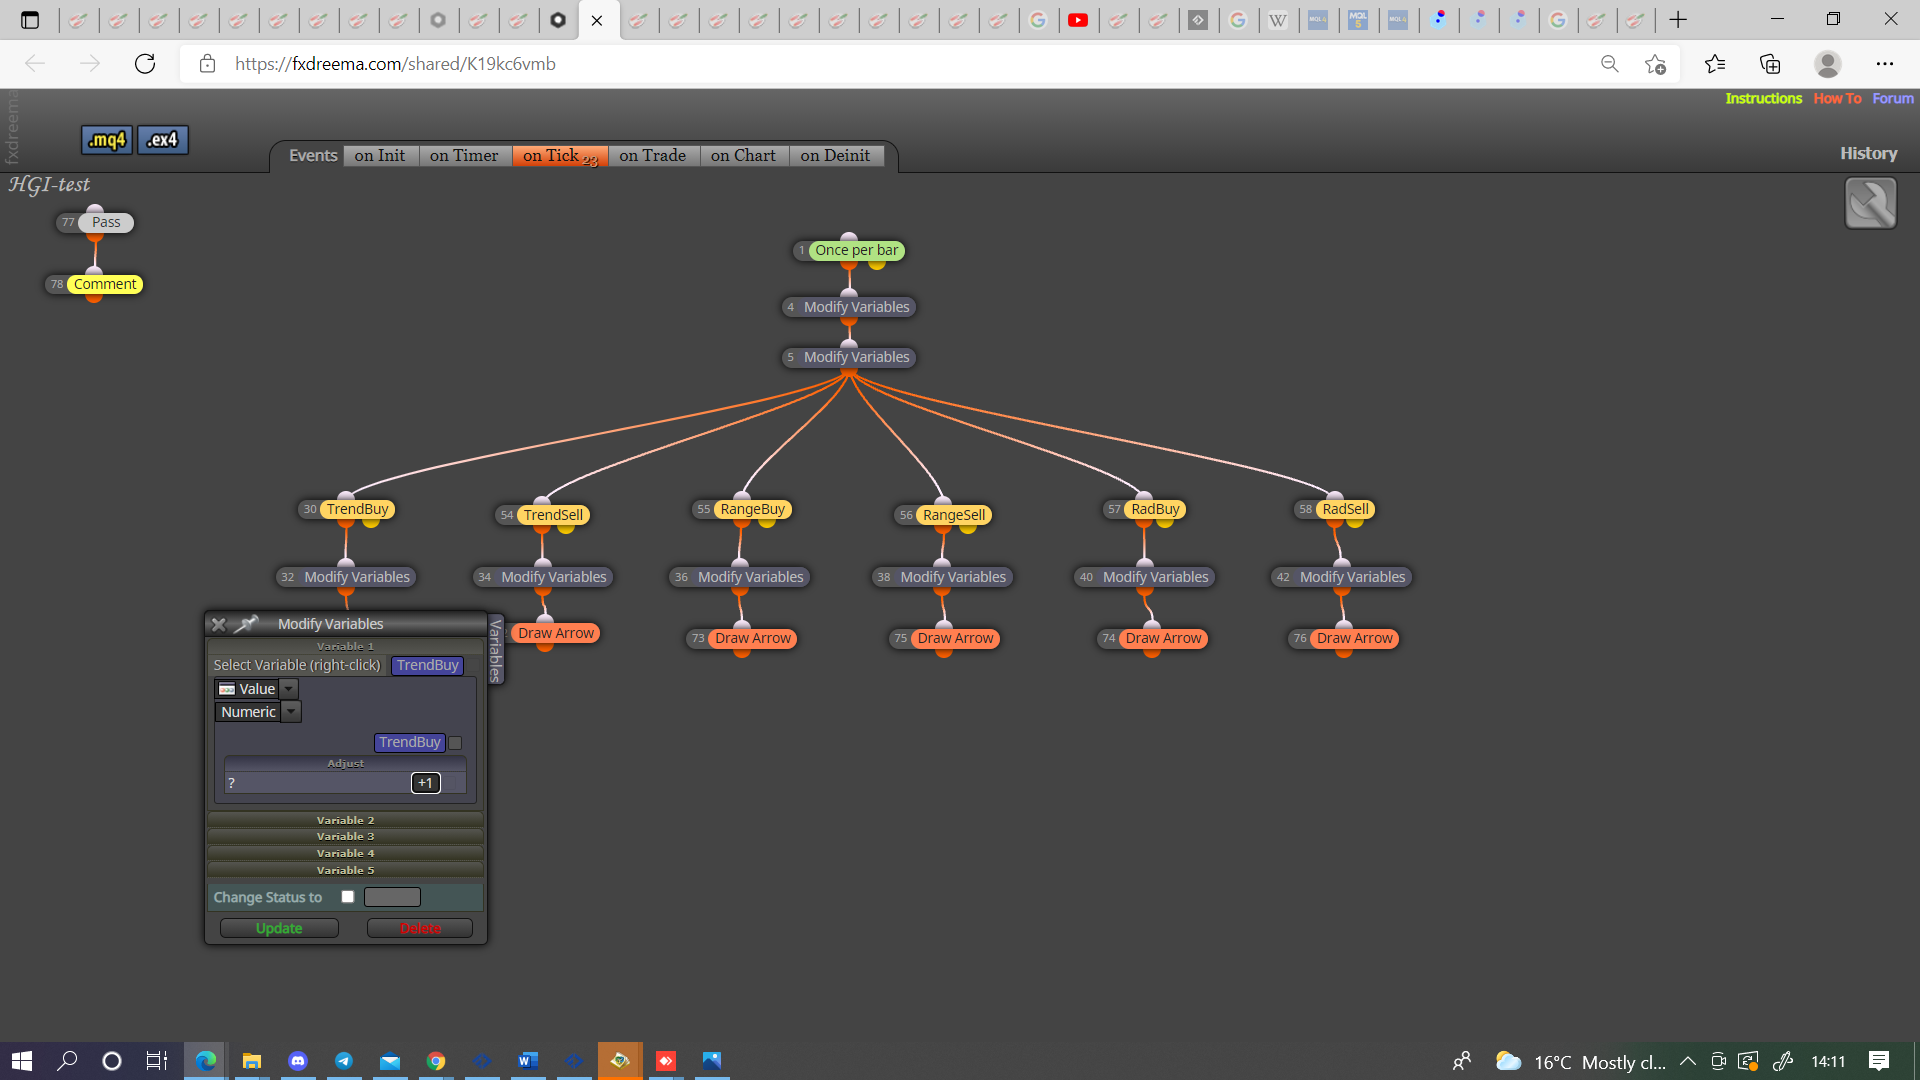Open the History panel
Image resolution: width=1920 pixels, height=1080 pixels.
(x=1869, y=153)
